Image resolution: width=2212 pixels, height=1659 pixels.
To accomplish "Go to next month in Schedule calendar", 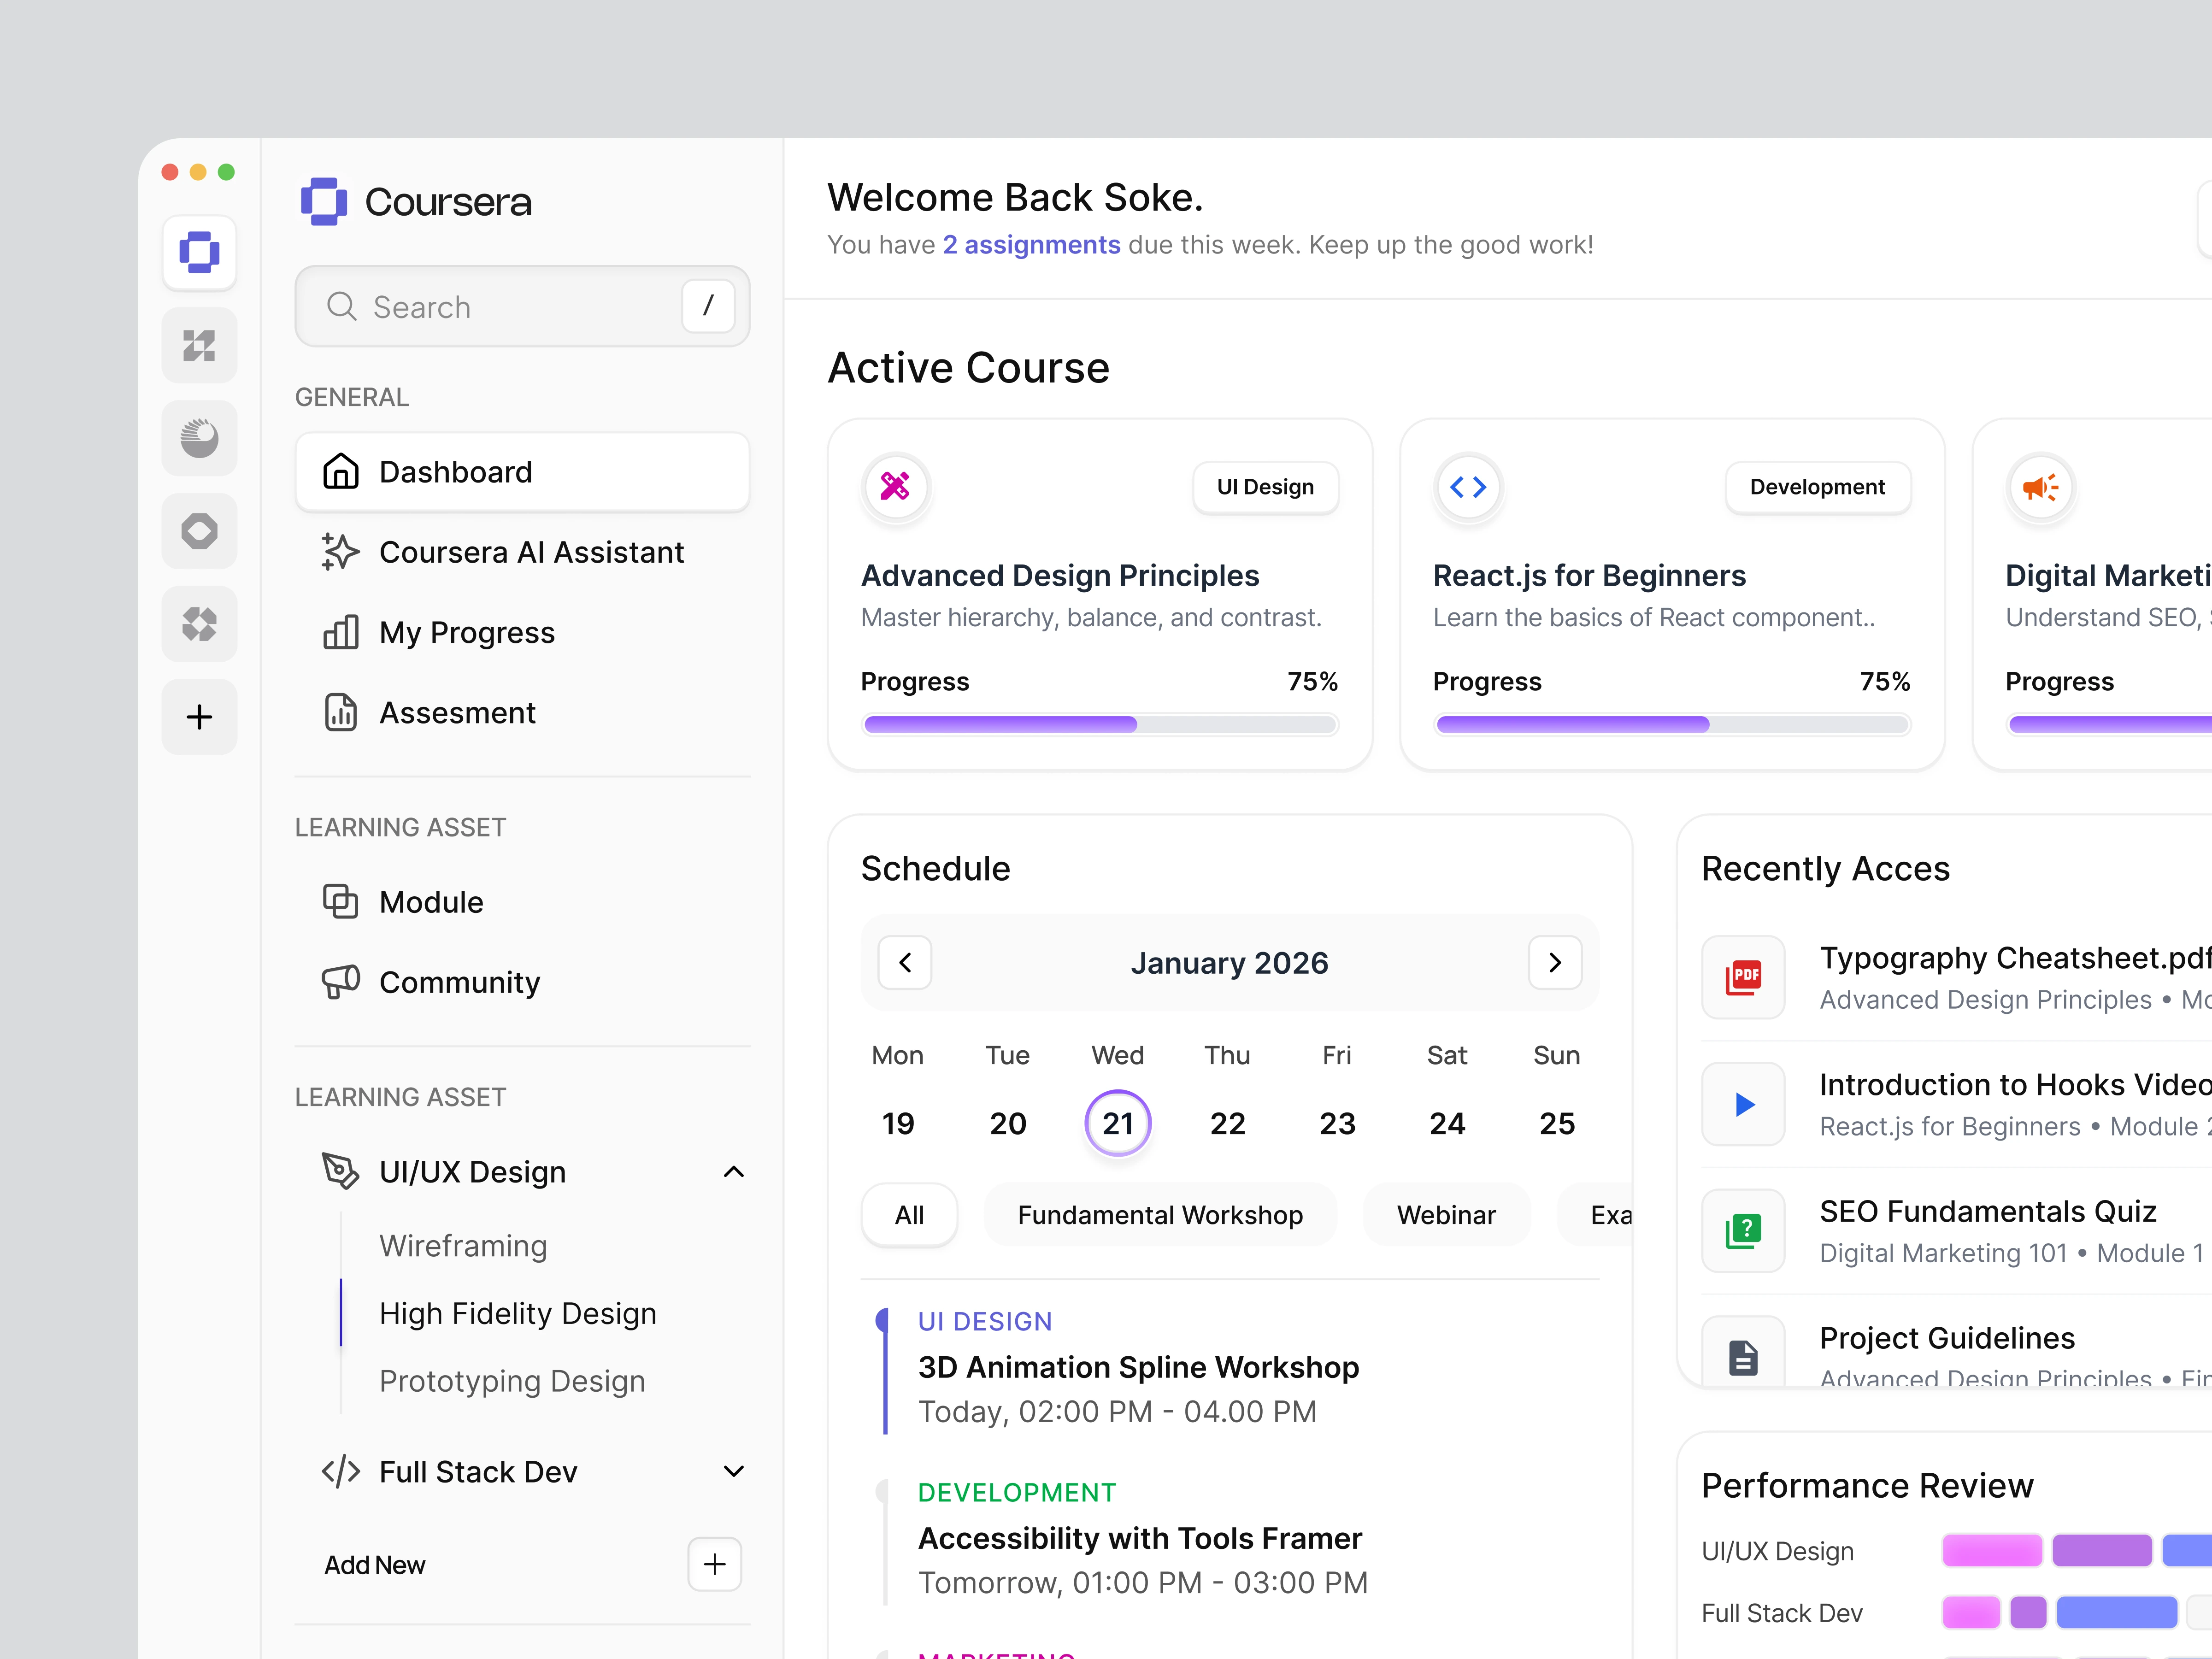I will coord(1555,963).
